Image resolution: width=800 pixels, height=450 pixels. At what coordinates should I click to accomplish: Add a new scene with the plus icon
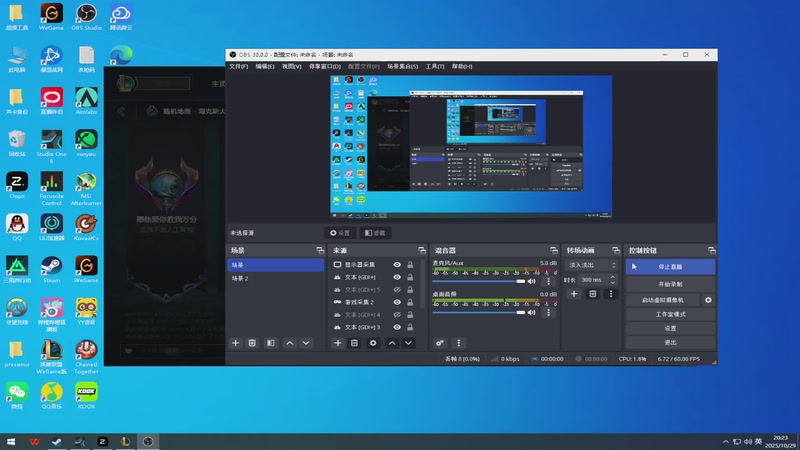point(236,343)
